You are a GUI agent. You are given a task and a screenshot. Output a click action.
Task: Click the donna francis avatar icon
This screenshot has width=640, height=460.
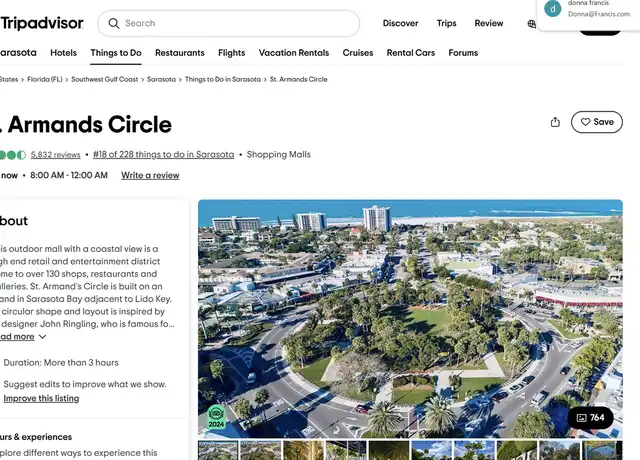[x=553, y=8]
